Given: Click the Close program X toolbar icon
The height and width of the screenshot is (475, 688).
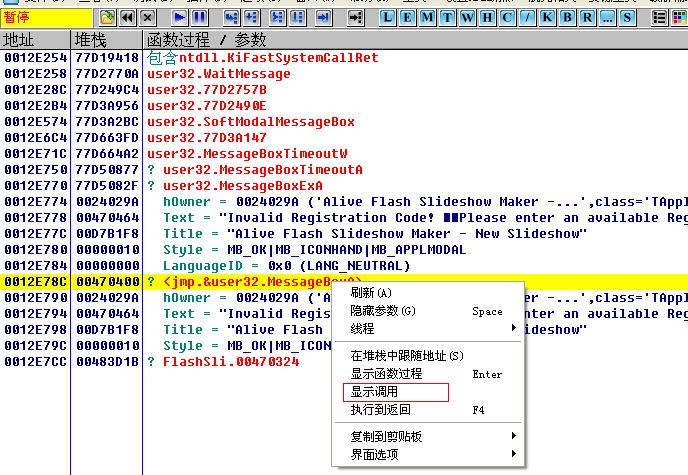Looking at the screenshot, I should 147,17.
